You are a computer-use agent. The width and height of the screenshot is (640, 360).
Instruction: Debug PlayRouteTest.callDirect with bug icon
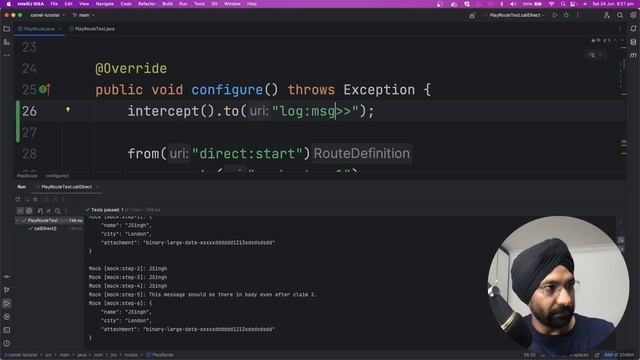coord(566,15)
